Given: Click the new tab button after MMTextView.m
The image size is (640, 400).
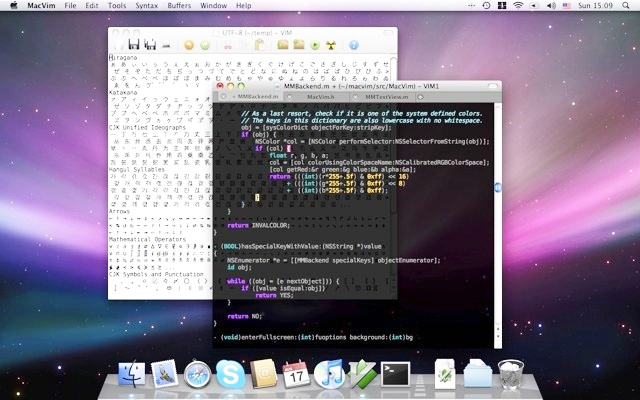Looking at the screenshot, I should (420, 97).
